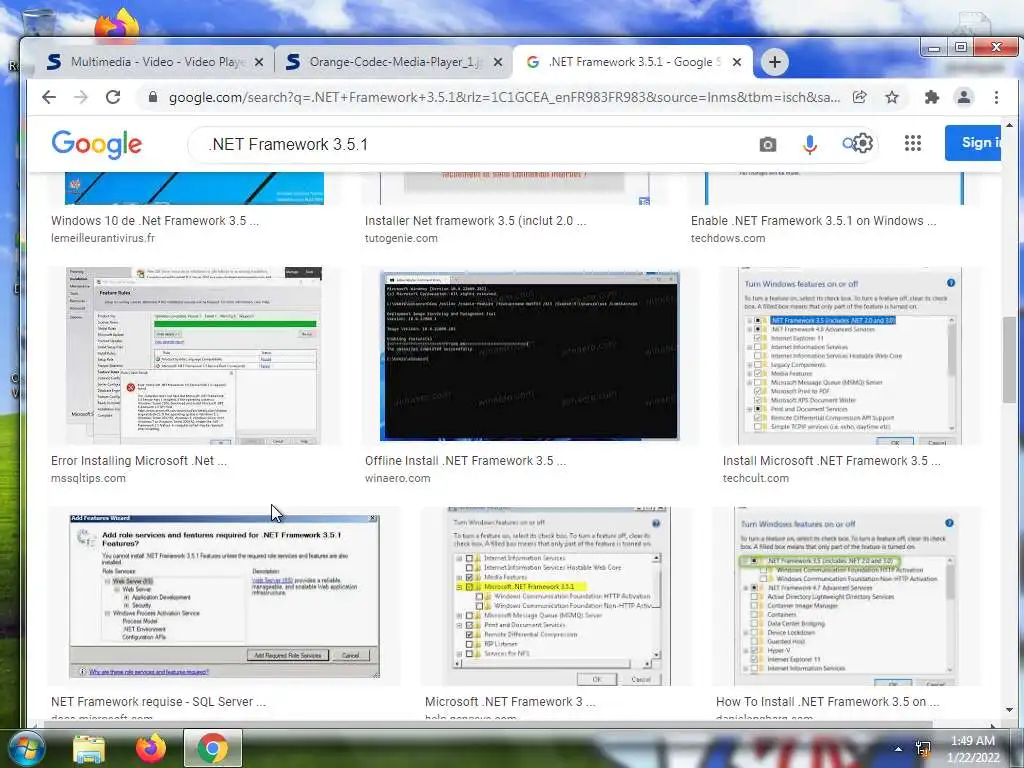
Task: Open 'Enable .NET Framework 3.5.1 on Windows' result
Action: point(814,221)
